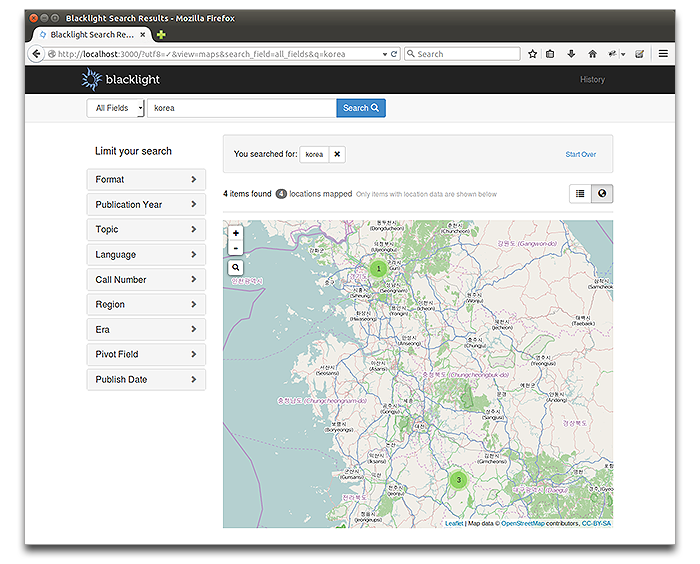Zoom out on the map
Screen dimensions: 700x564
click(x=236, y=248)
